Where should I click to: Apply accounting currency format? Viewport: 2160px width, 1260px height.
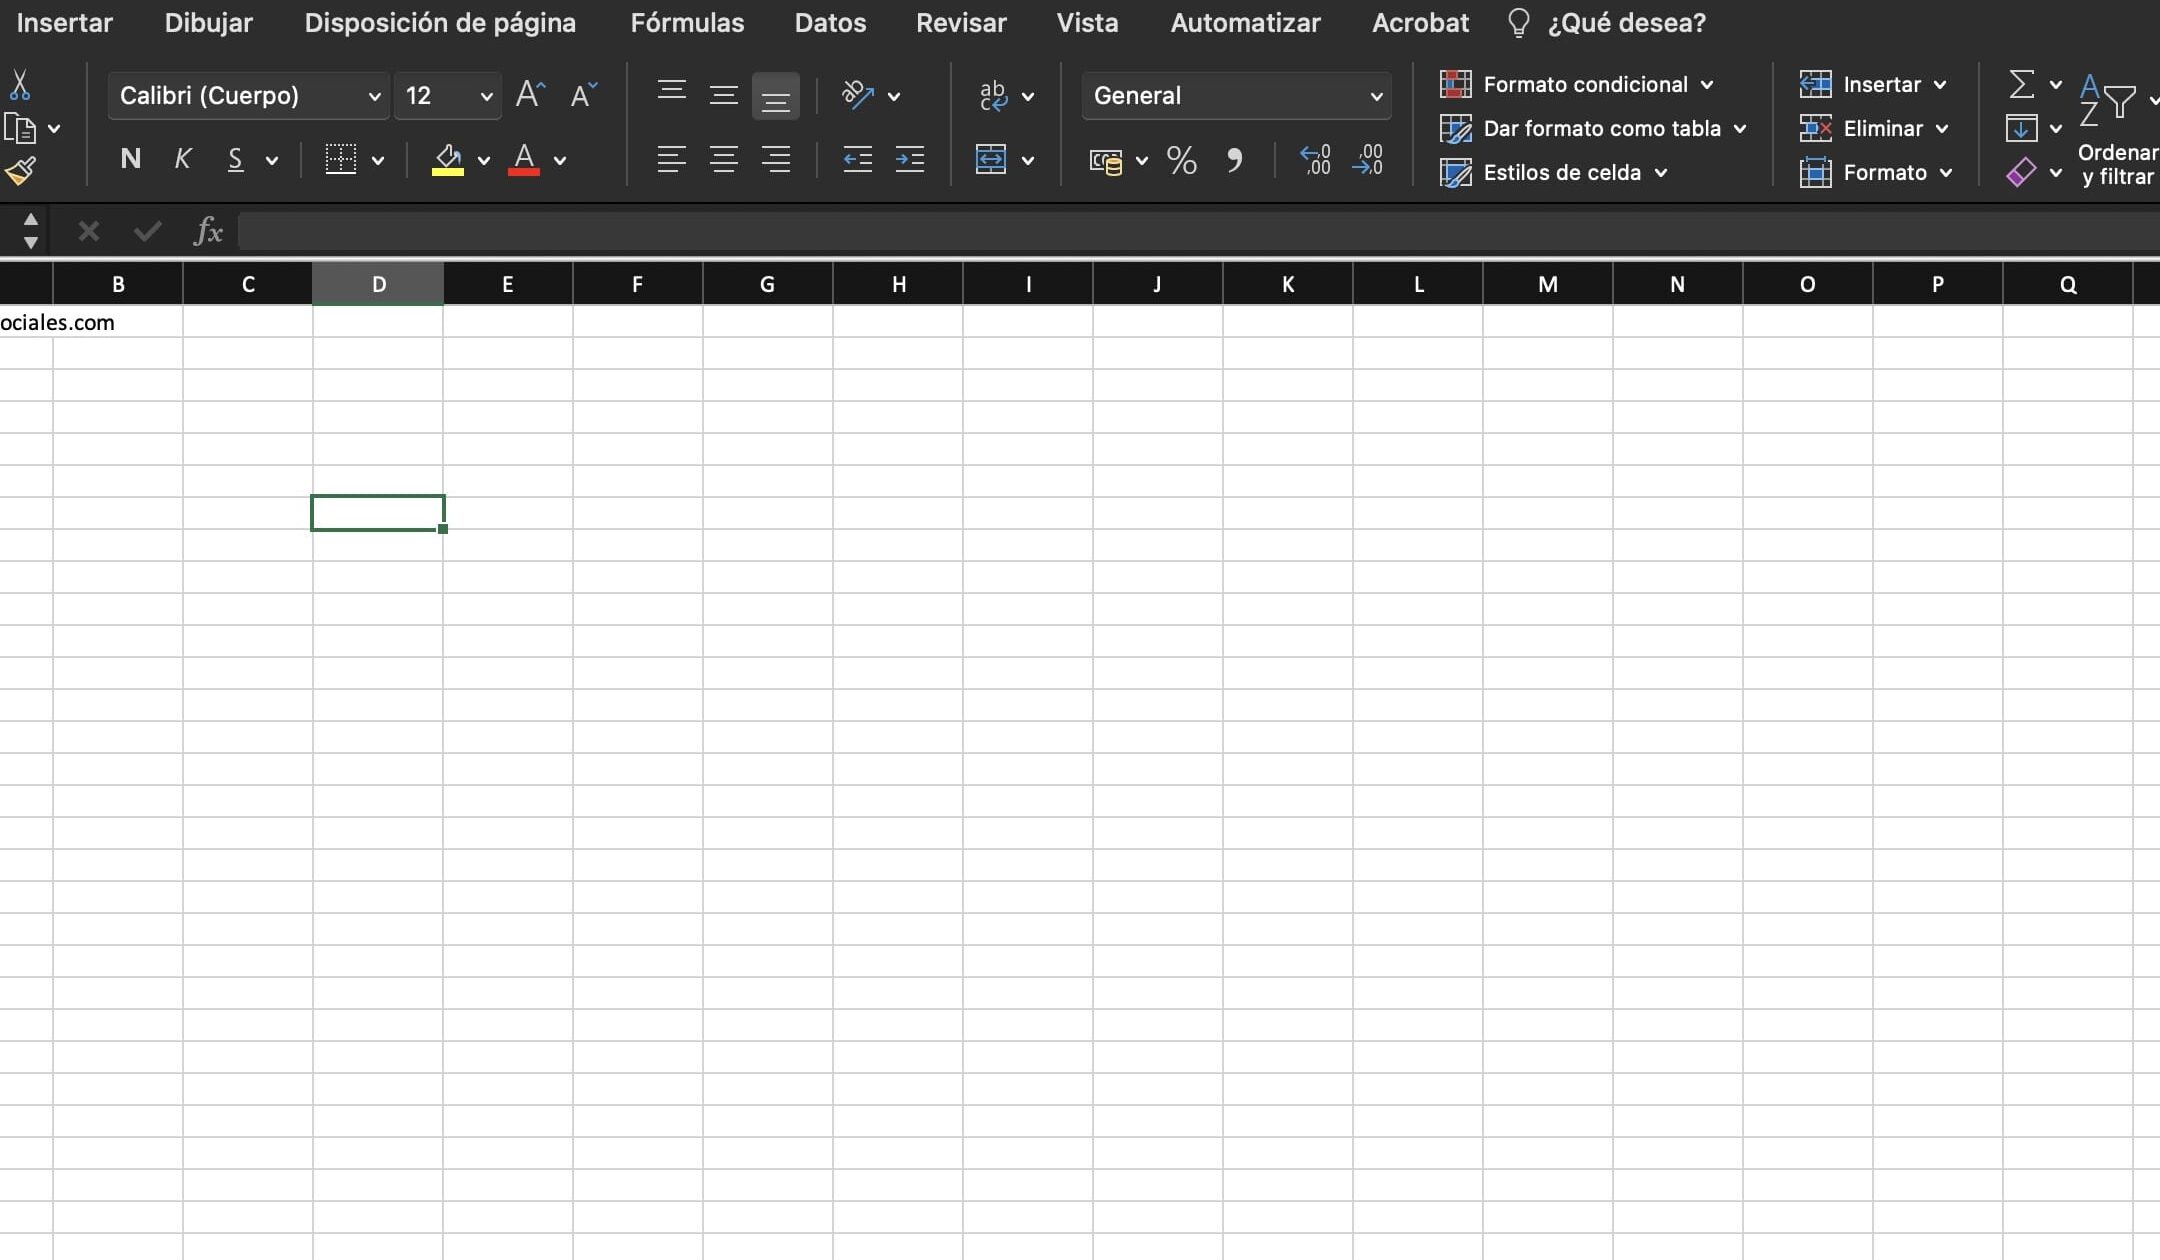[1105, 160]
